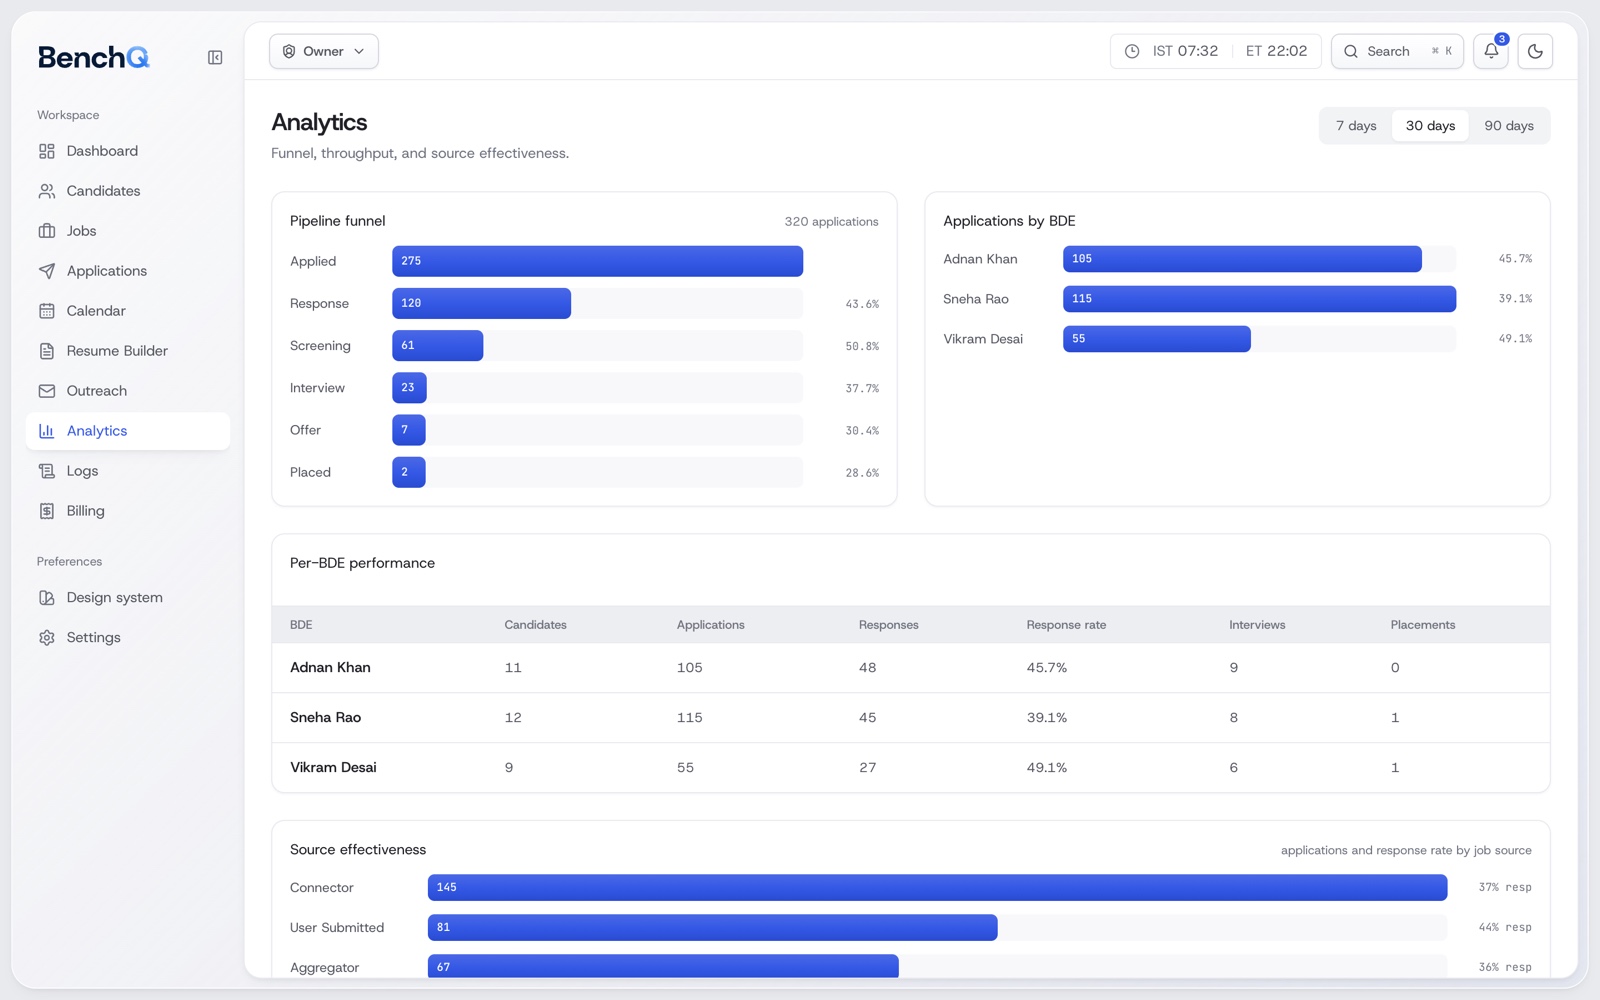Switch range to 7 days
This screenshot has width=1600, height=1000.
(1356, 126)
